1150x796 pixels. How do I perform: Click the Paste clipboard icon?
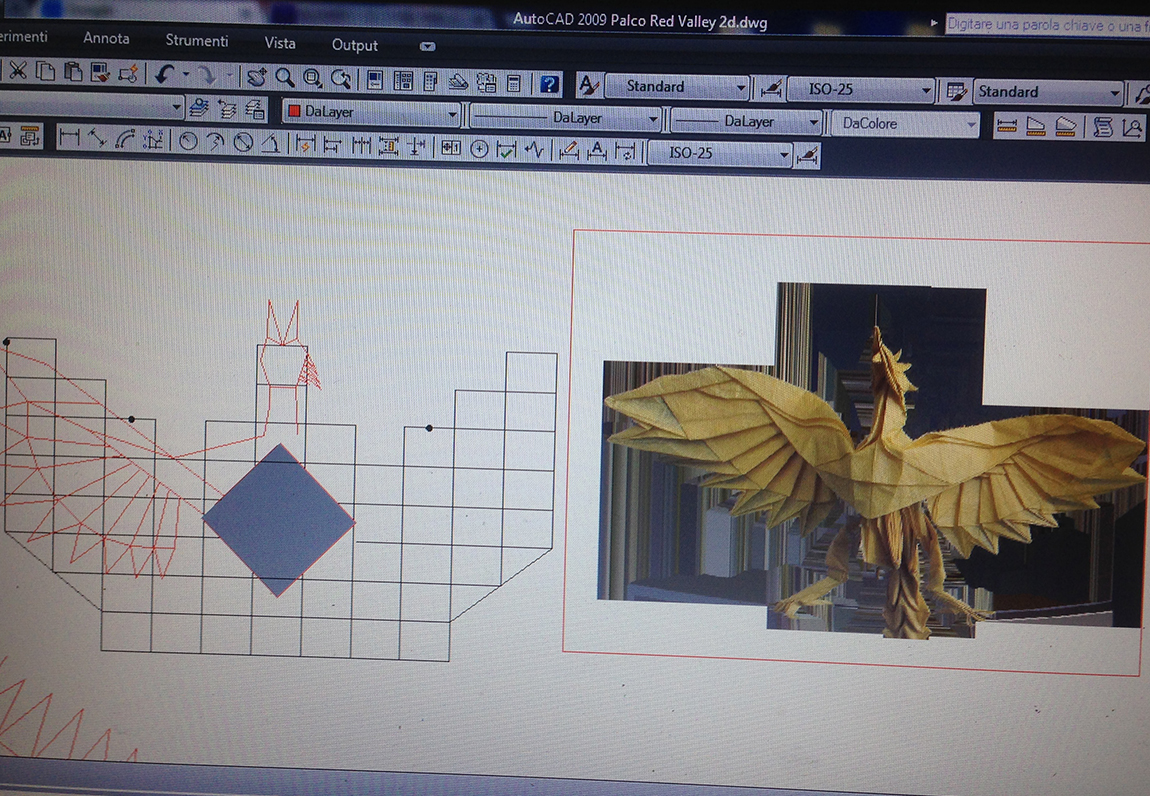[x=73, y=72]
